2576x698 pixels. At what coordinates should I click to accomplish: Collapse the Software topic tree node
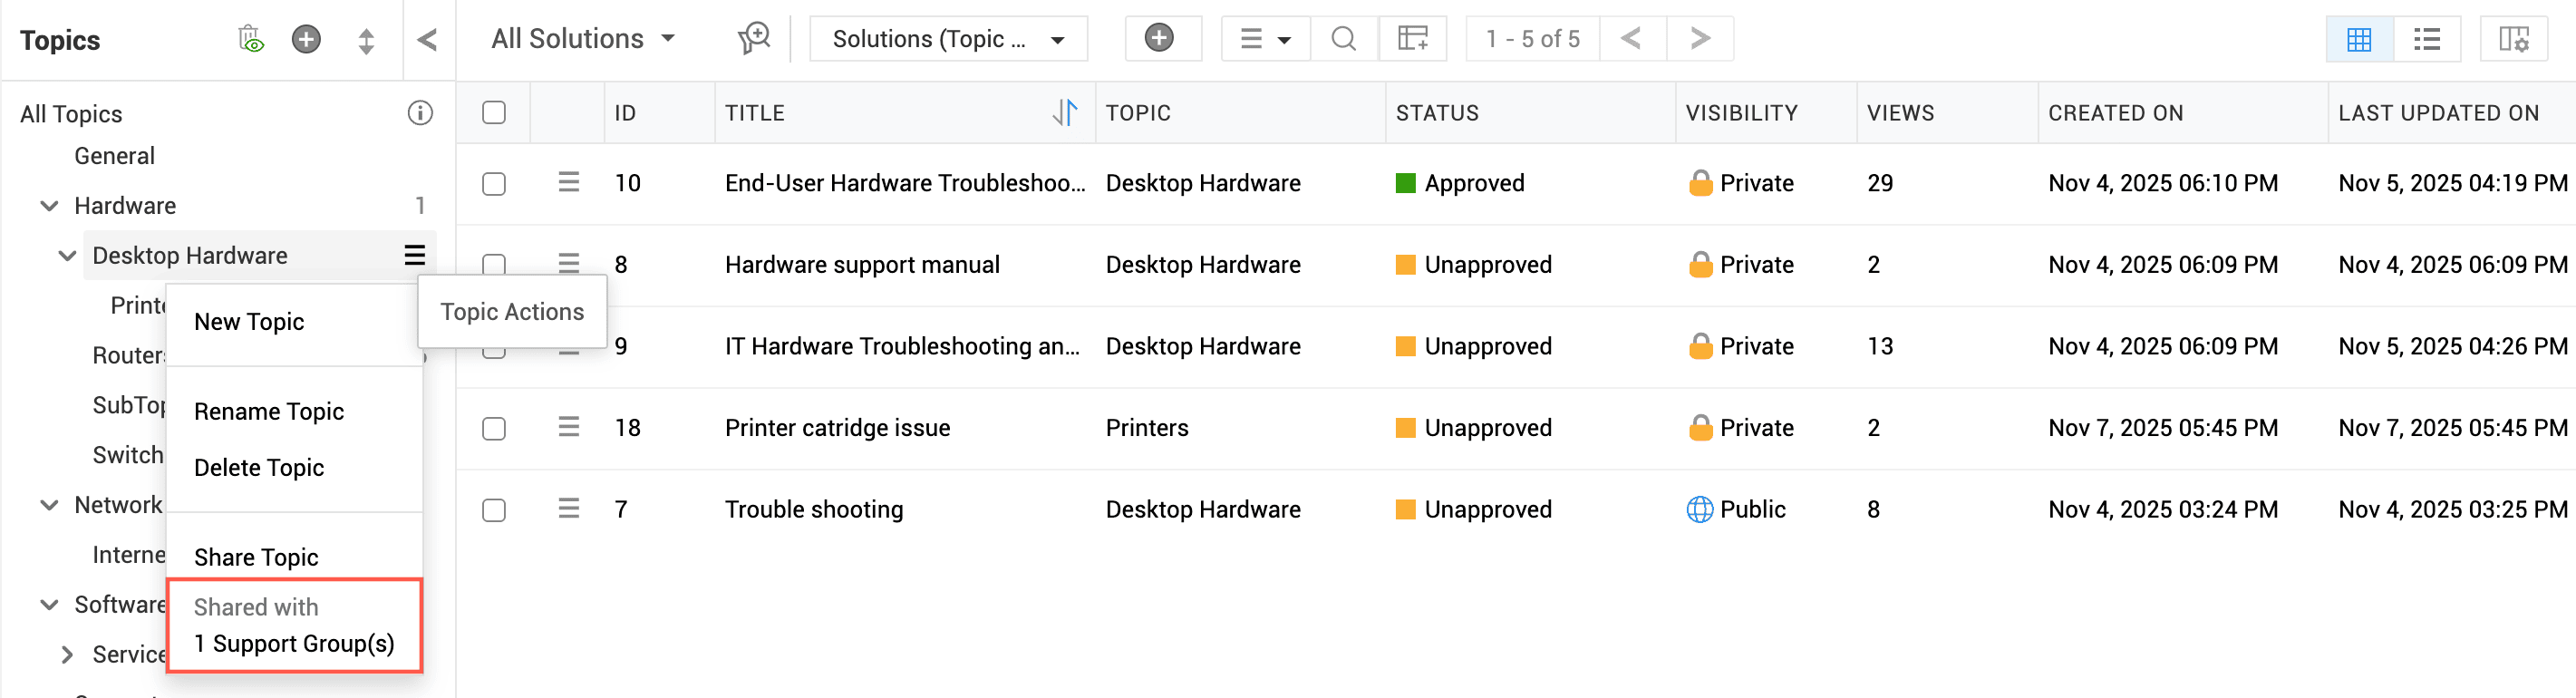(x=49, y=604)
